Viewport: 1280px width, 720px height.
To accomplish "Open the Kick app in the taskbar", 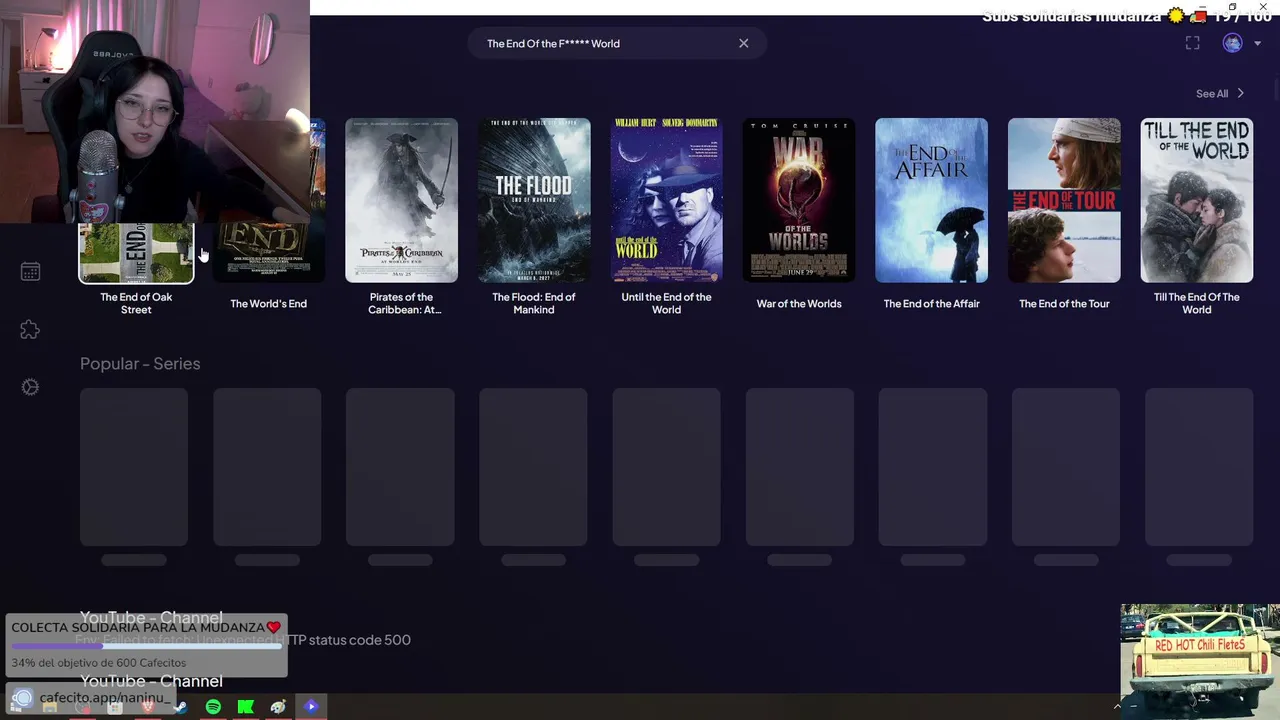I will click(x=245, y=707).
